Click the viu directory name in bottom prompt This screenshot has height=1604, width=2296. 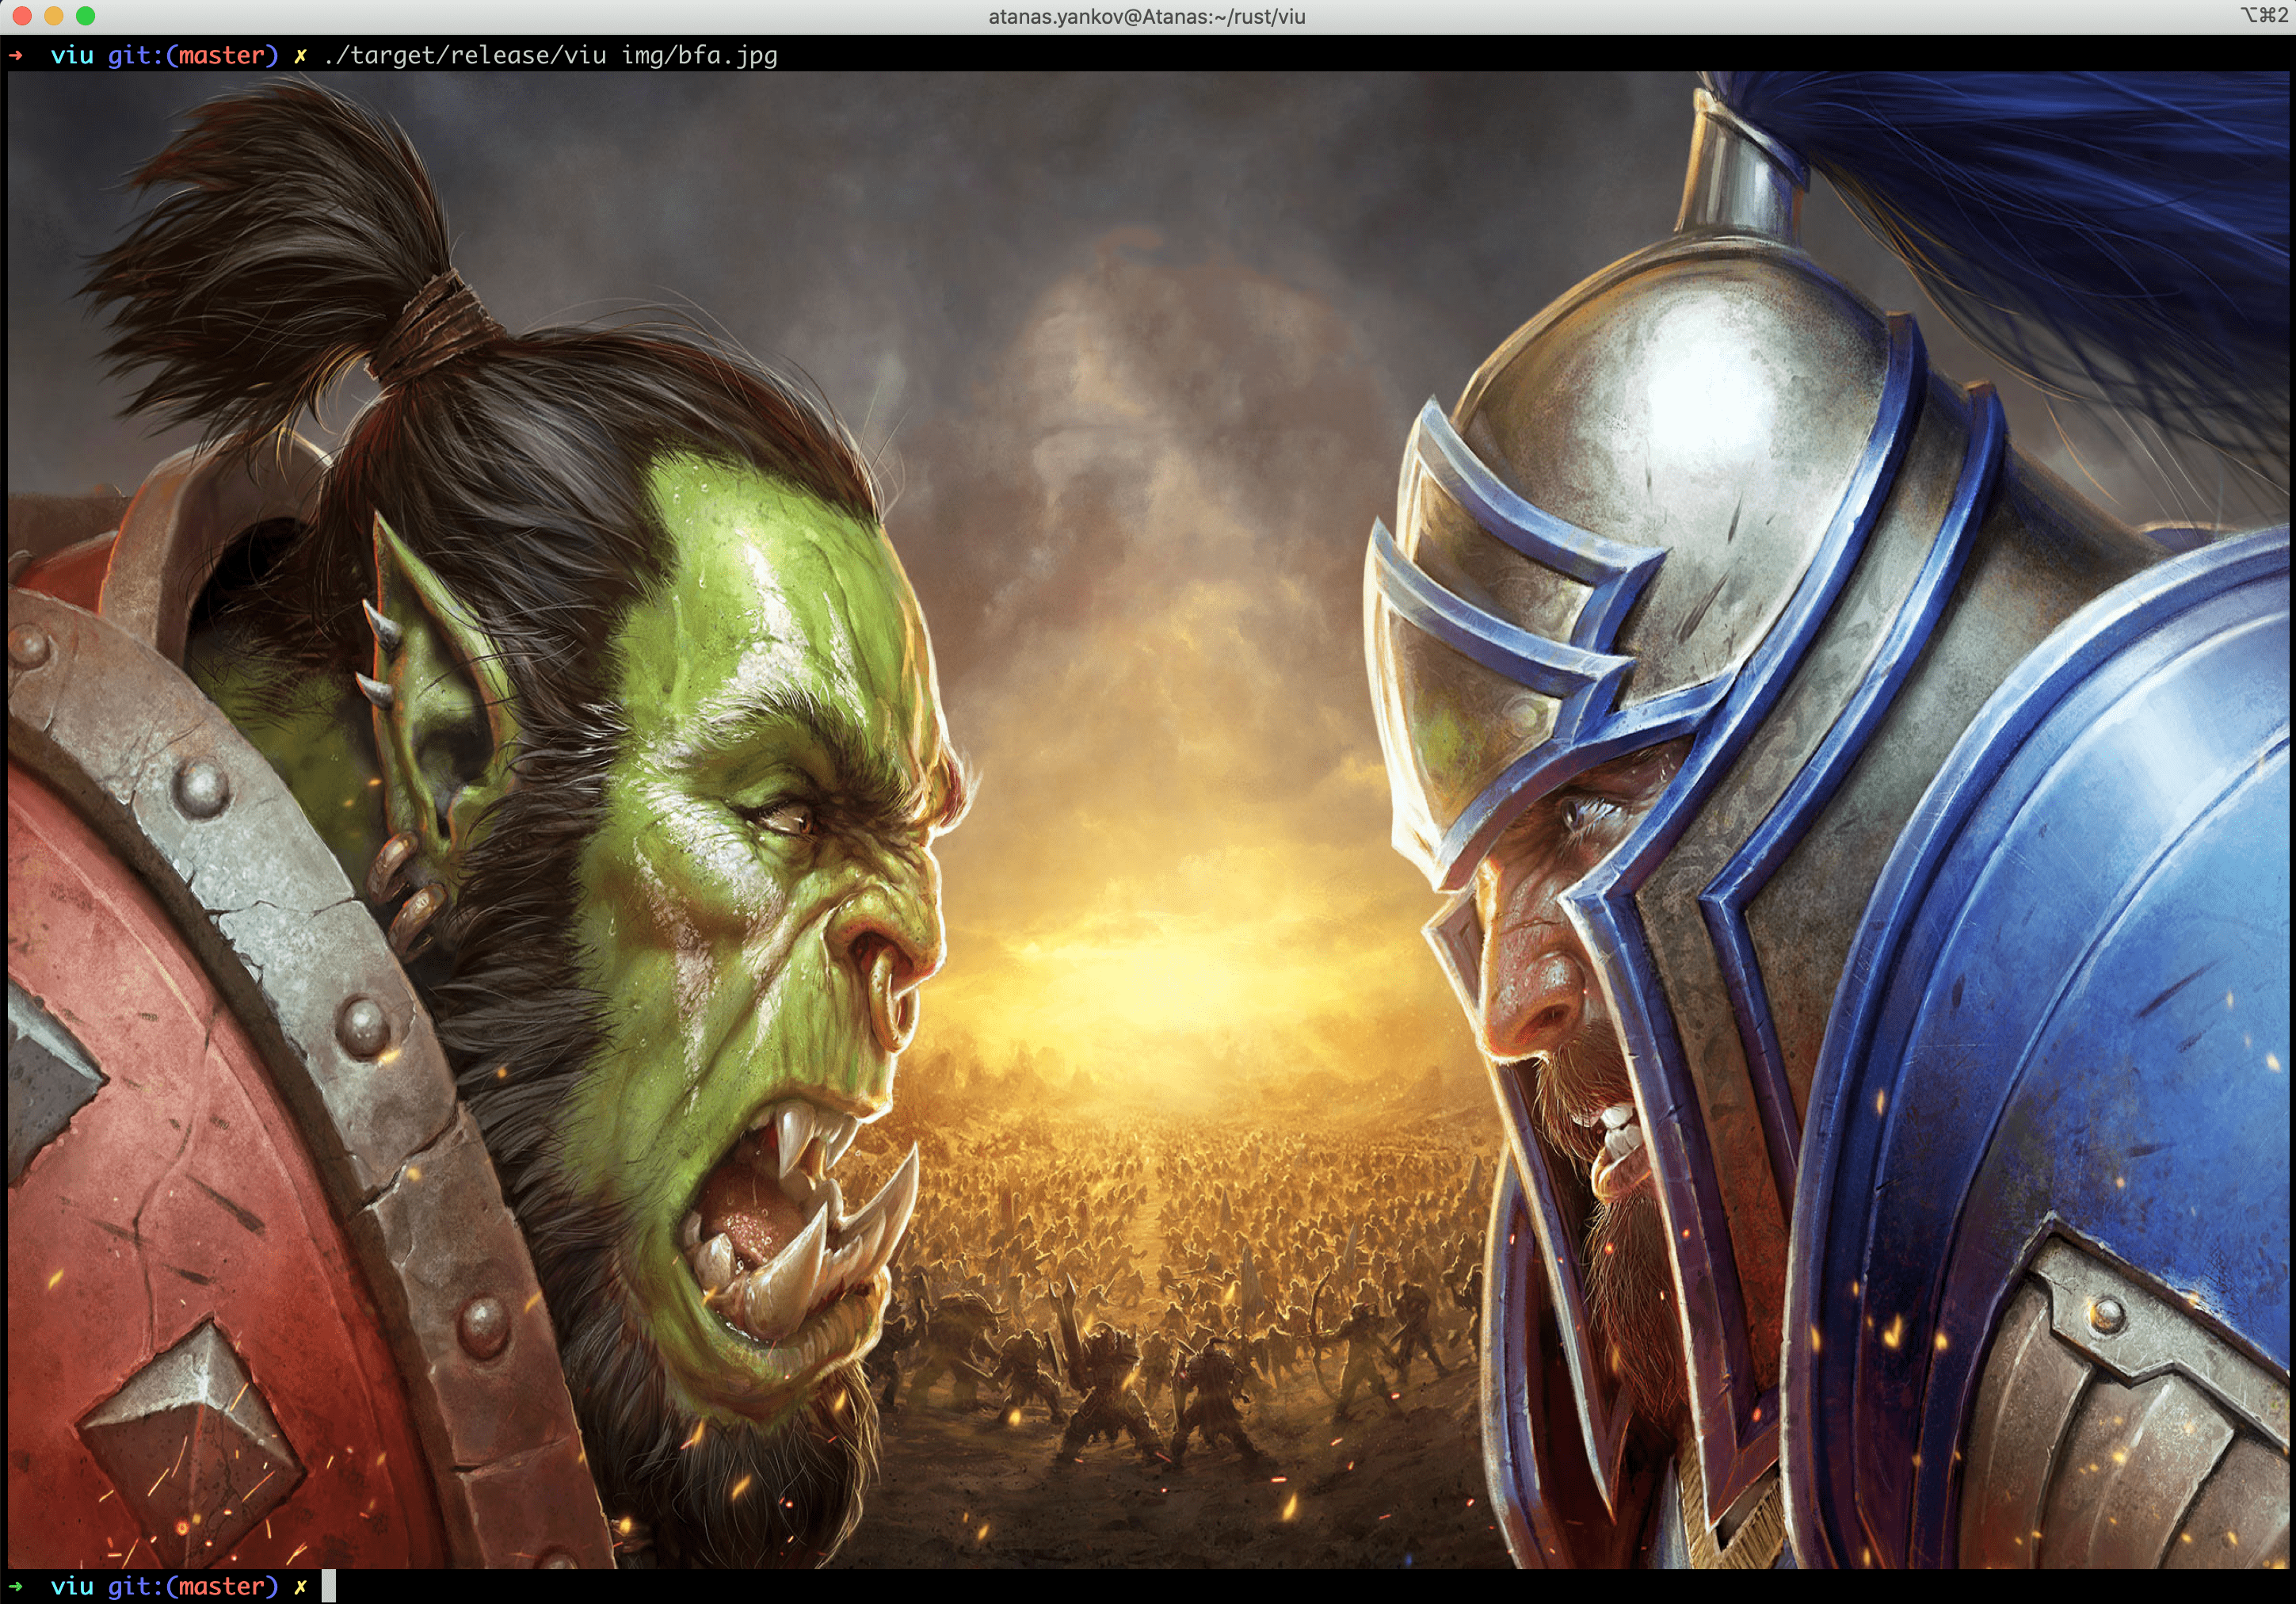[x=72, y=1586]
